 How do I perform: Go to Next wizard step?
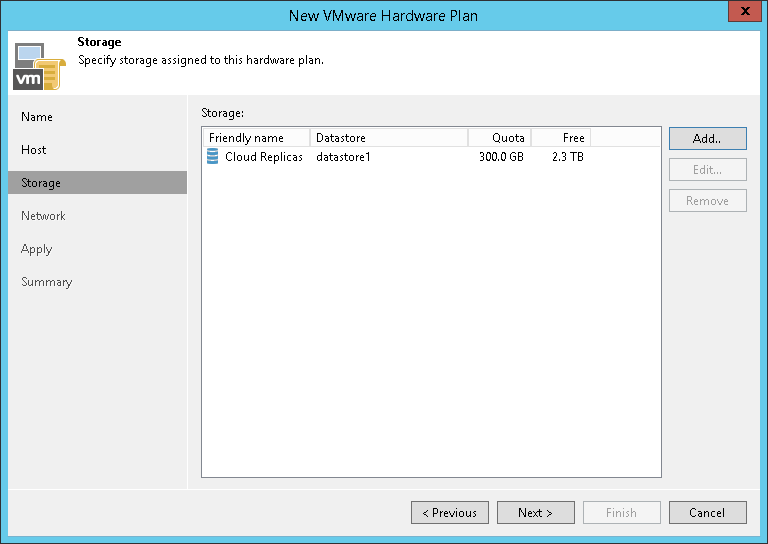tap(535, 513)
